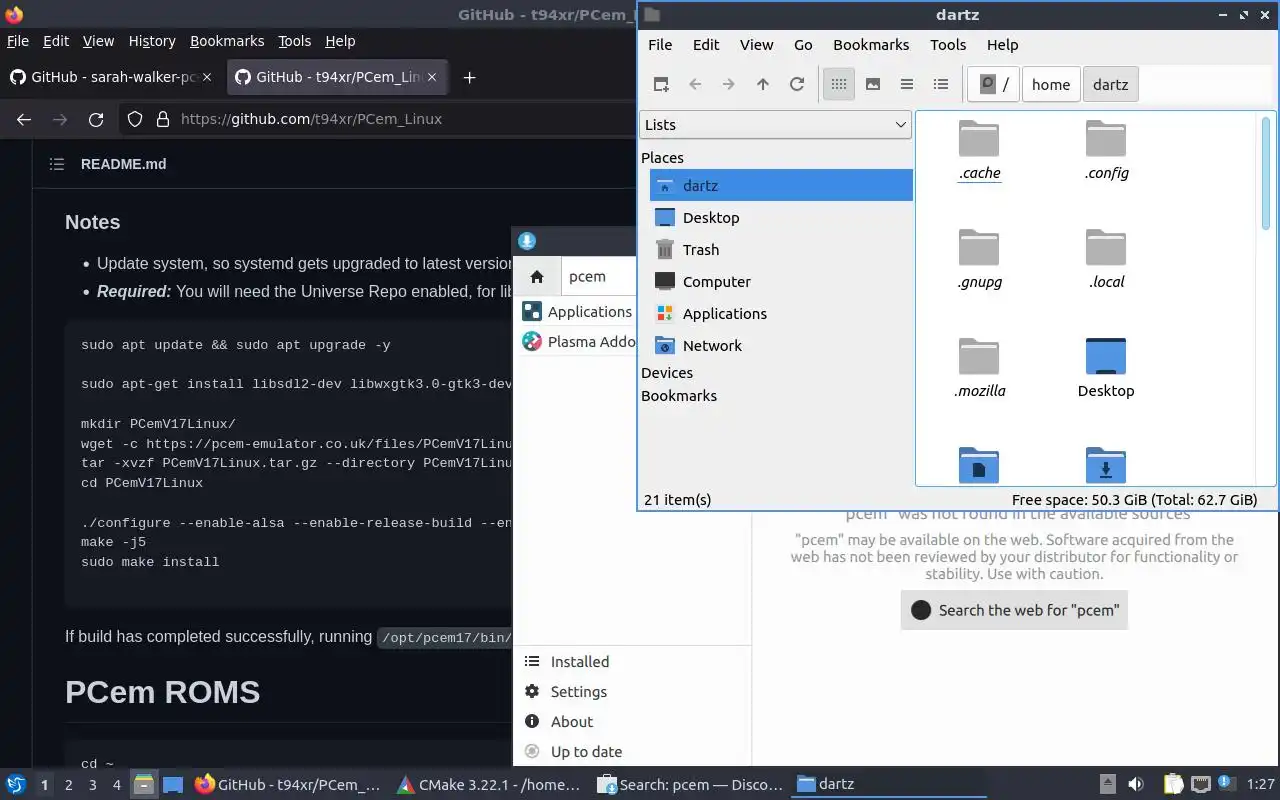Click 'Search the web for "pcem"' button
The height and width of the screenshot is (800, 1280).
pyautogui.click(x=1014, y=610)
